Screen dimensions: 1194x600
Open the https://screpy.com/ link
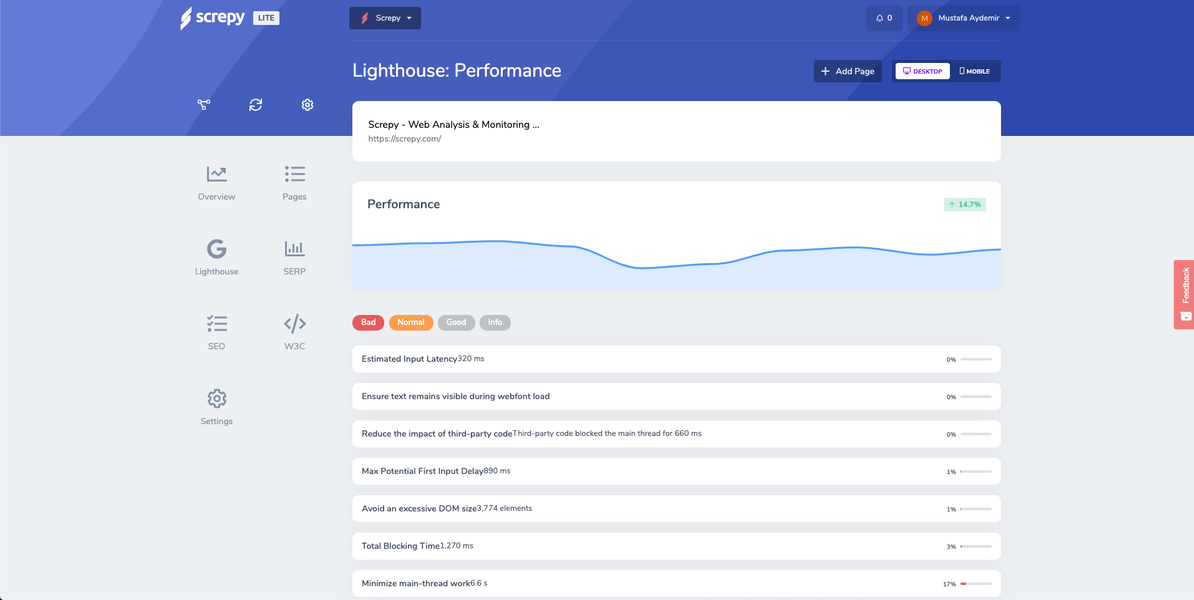404,139
